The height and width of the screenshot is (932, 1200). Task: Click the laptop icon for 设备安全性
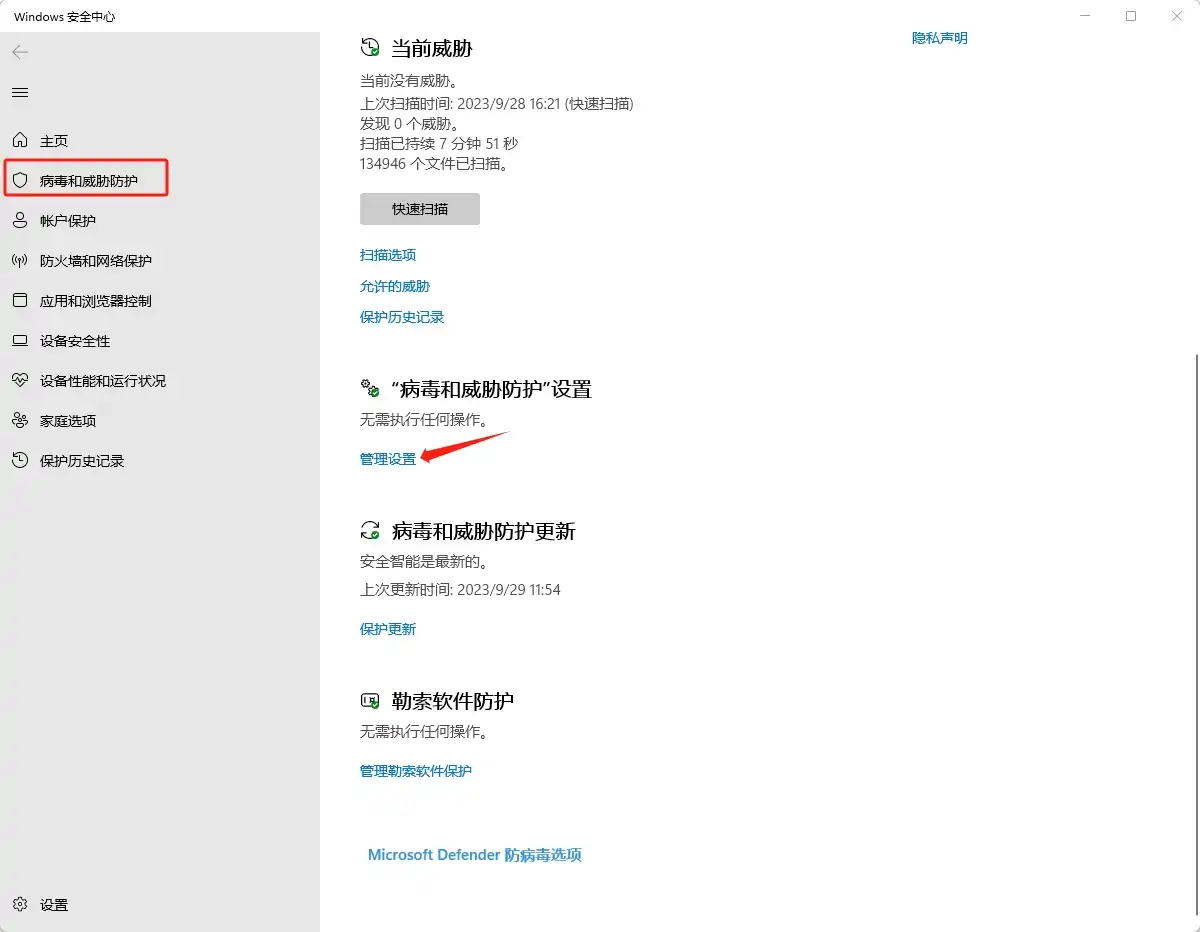click(20, 341)
